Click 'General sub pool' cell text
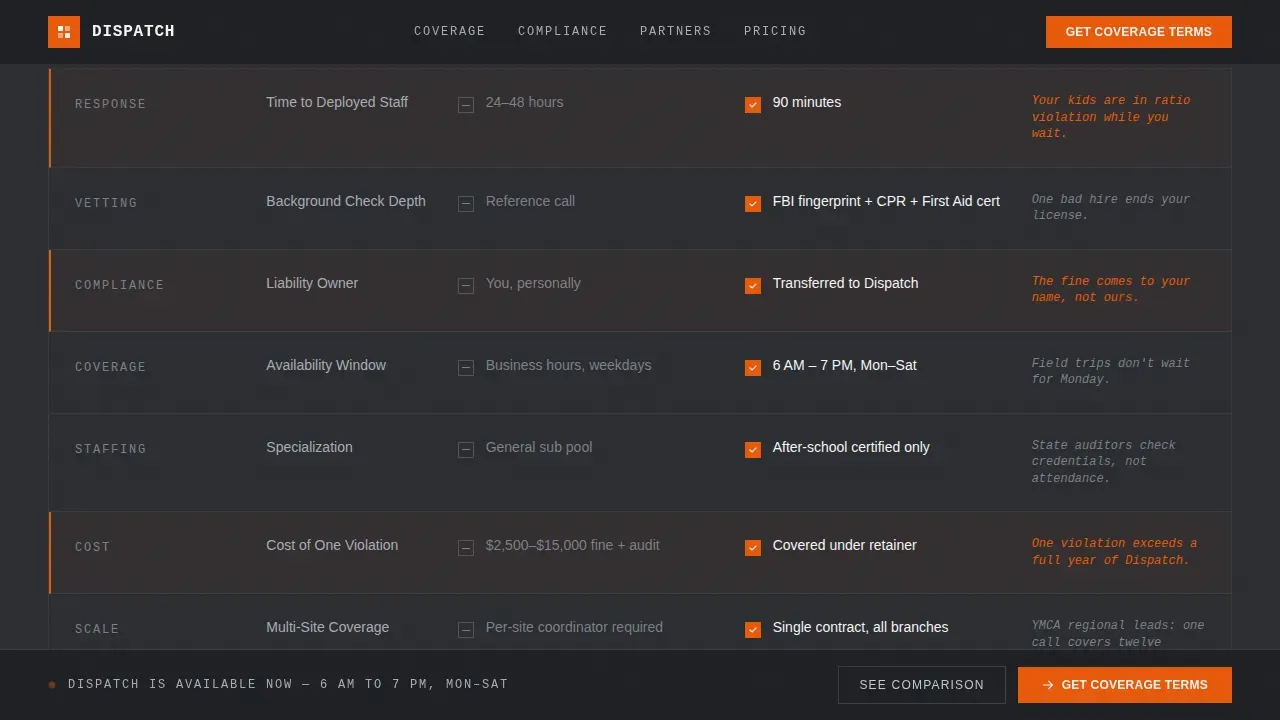 pyautogui.click(x=539, y=447)
